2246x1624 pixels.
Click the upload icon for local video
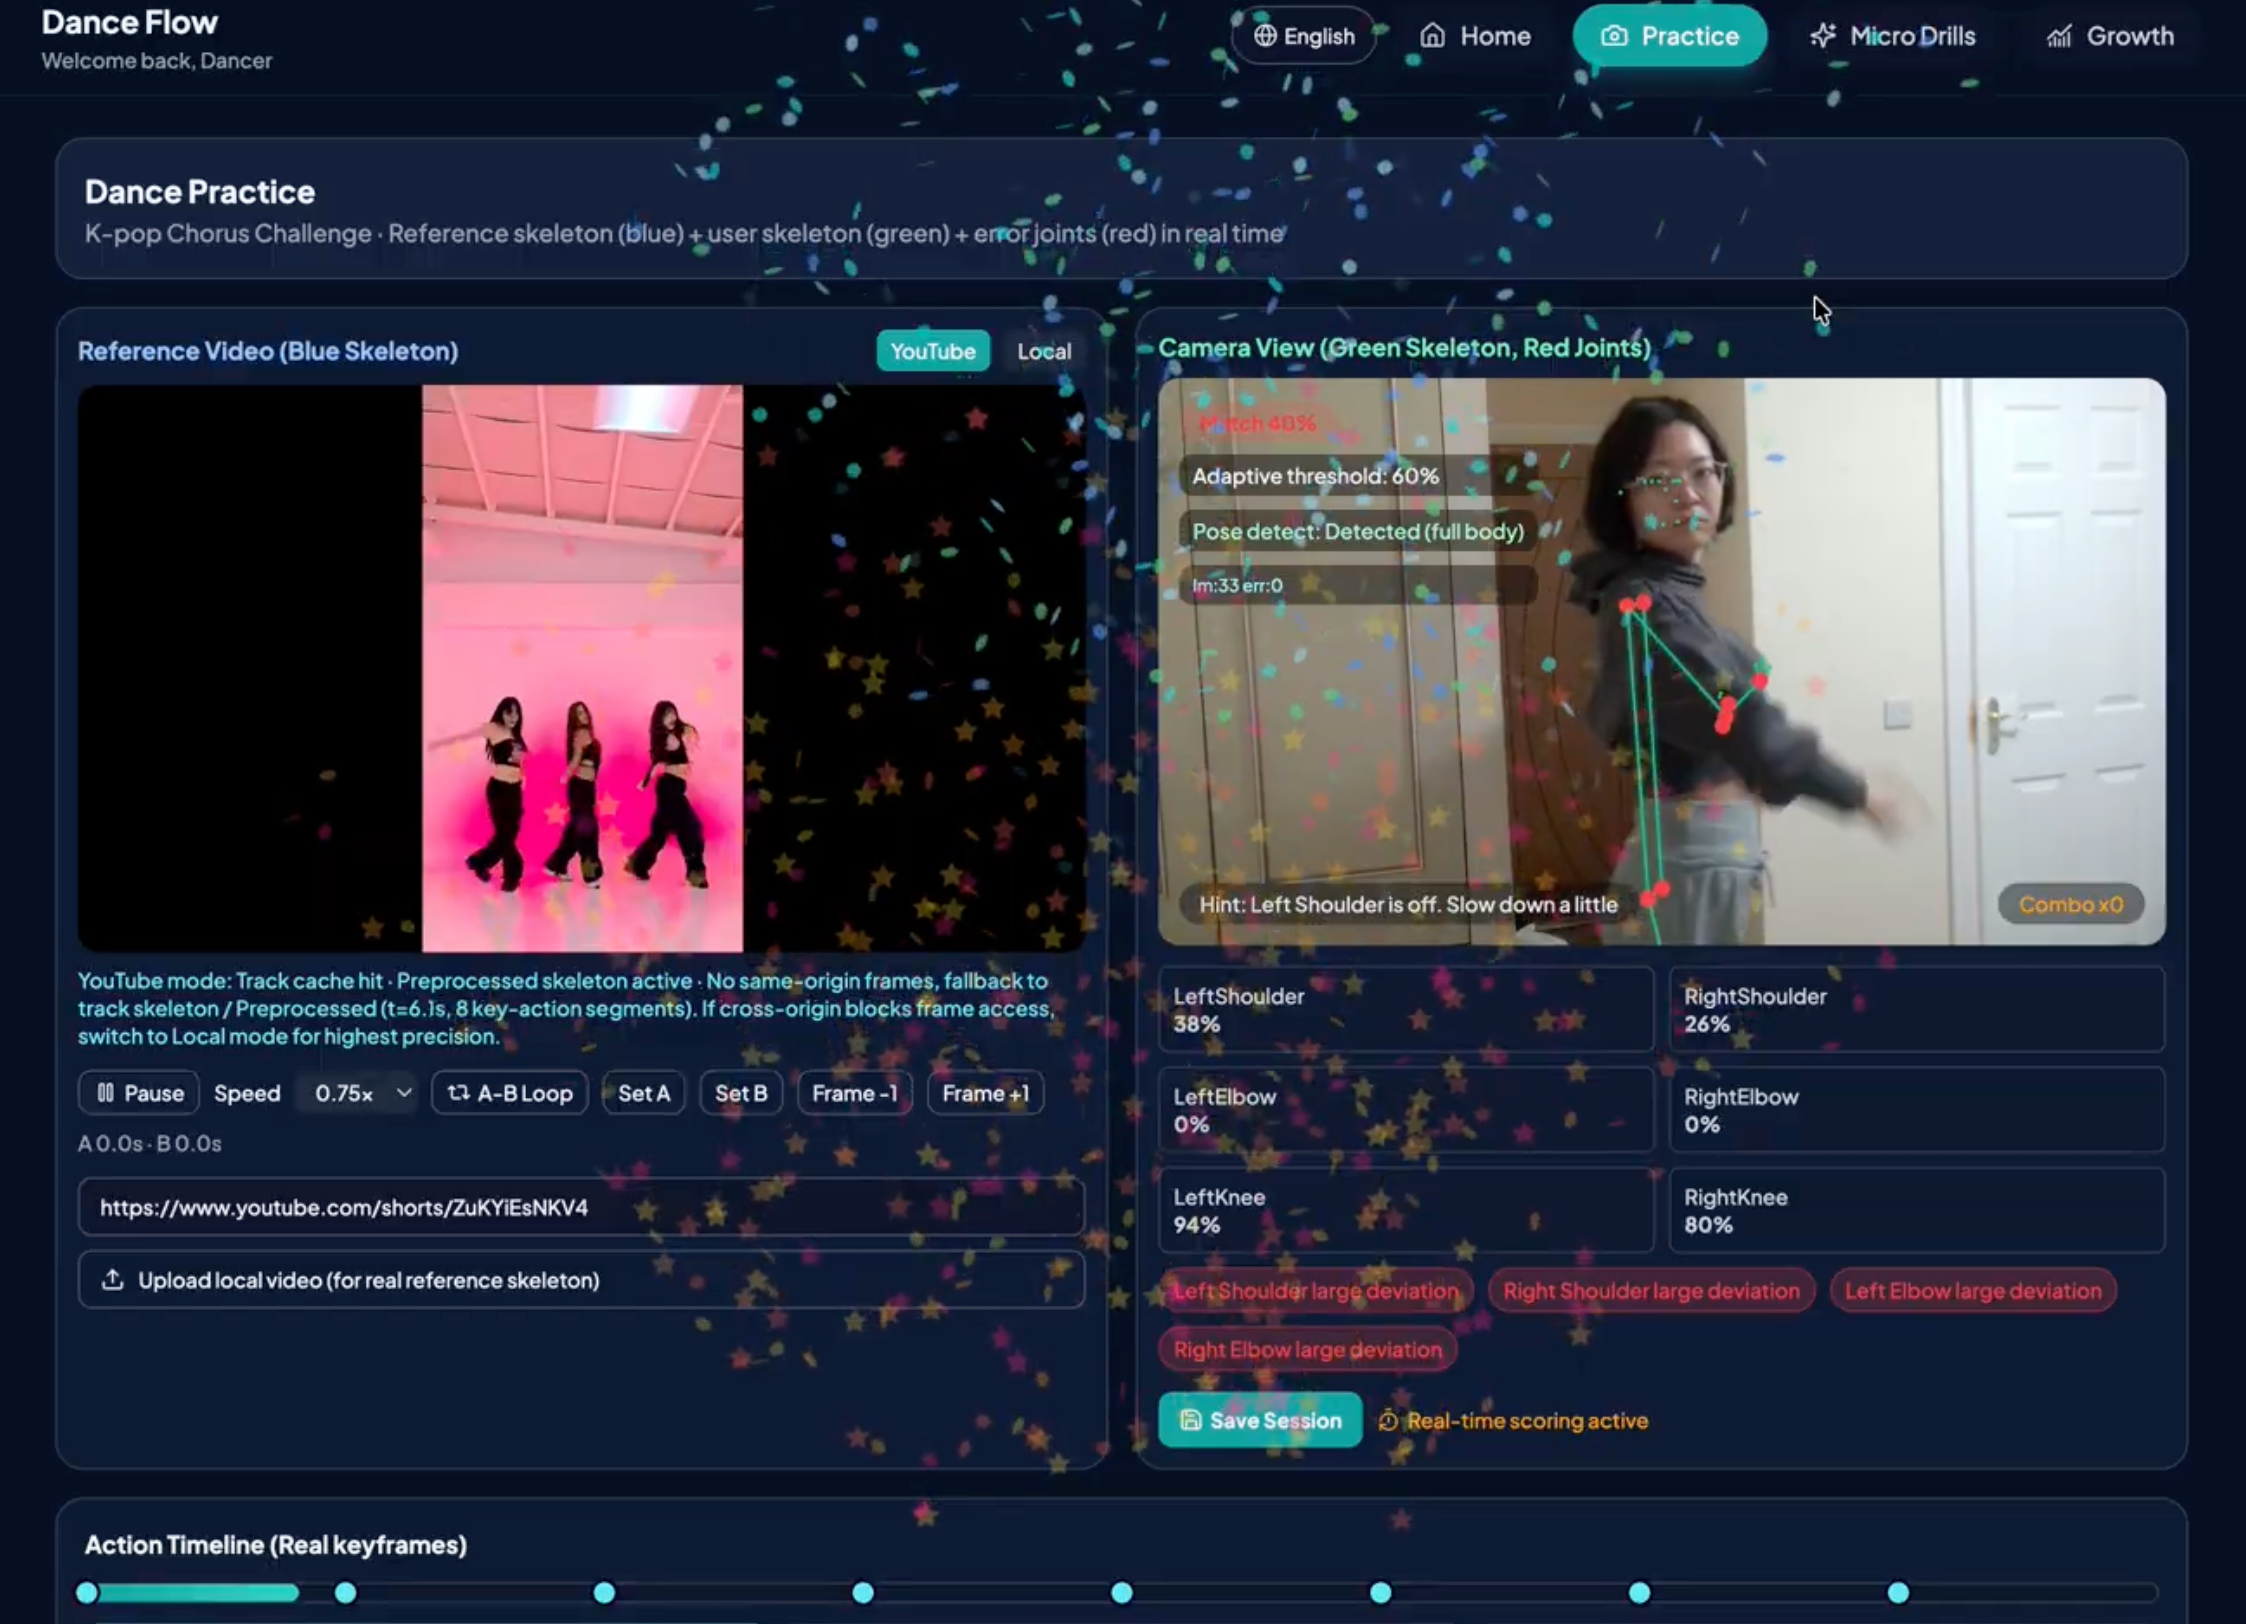click(x=113, y=1280)
